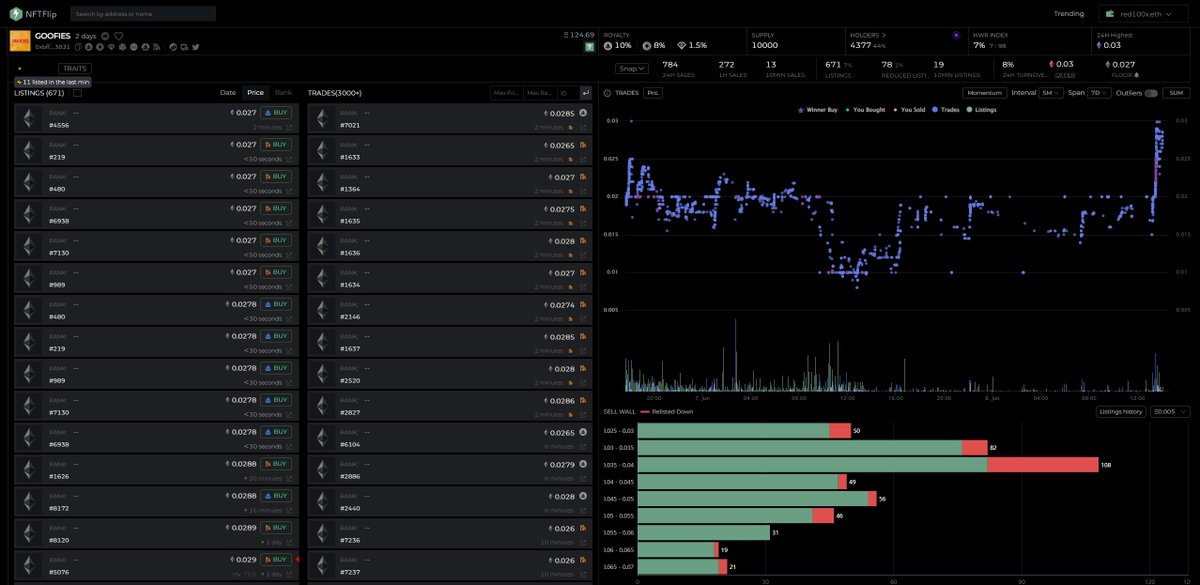Expand the HOLDERS details chevron
Screen dimensions: 1200x585
pyautogui.click(x=883, y=35)
